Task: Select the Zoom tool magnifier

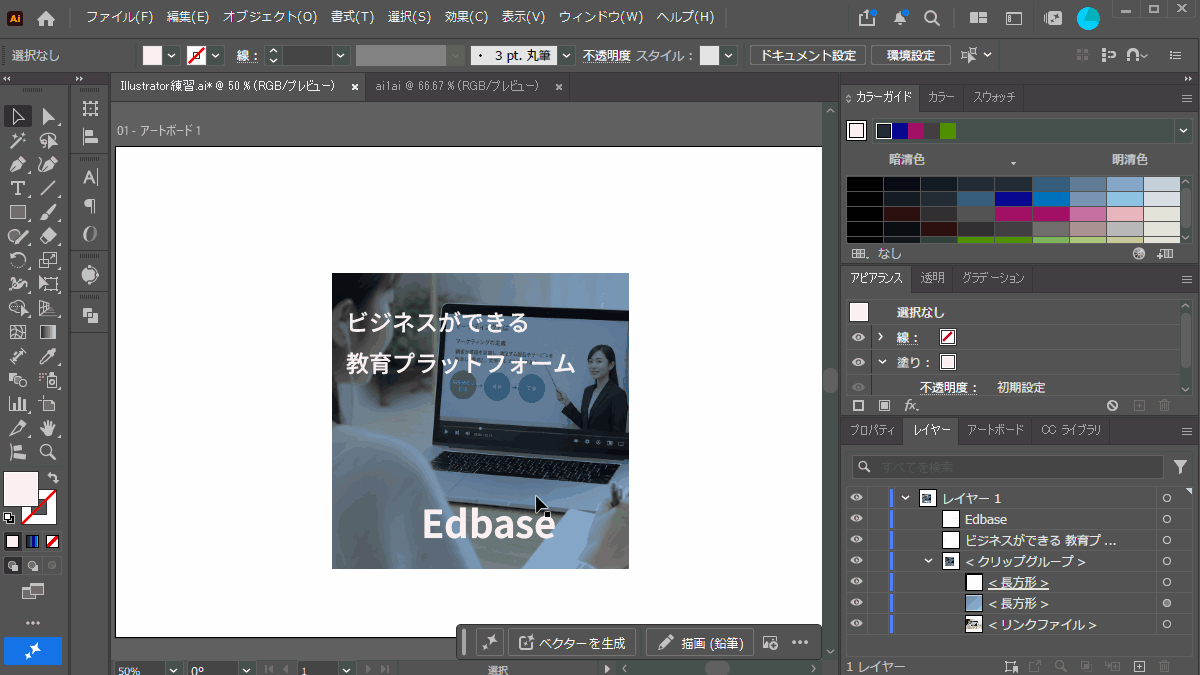Action: [48, 453]
